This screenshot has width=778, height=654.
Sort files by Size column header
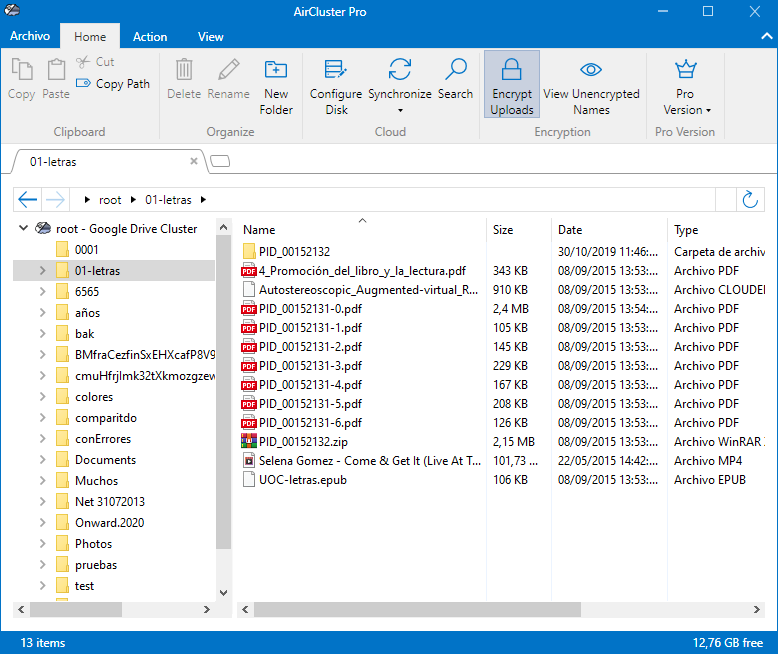coord(503,230)
